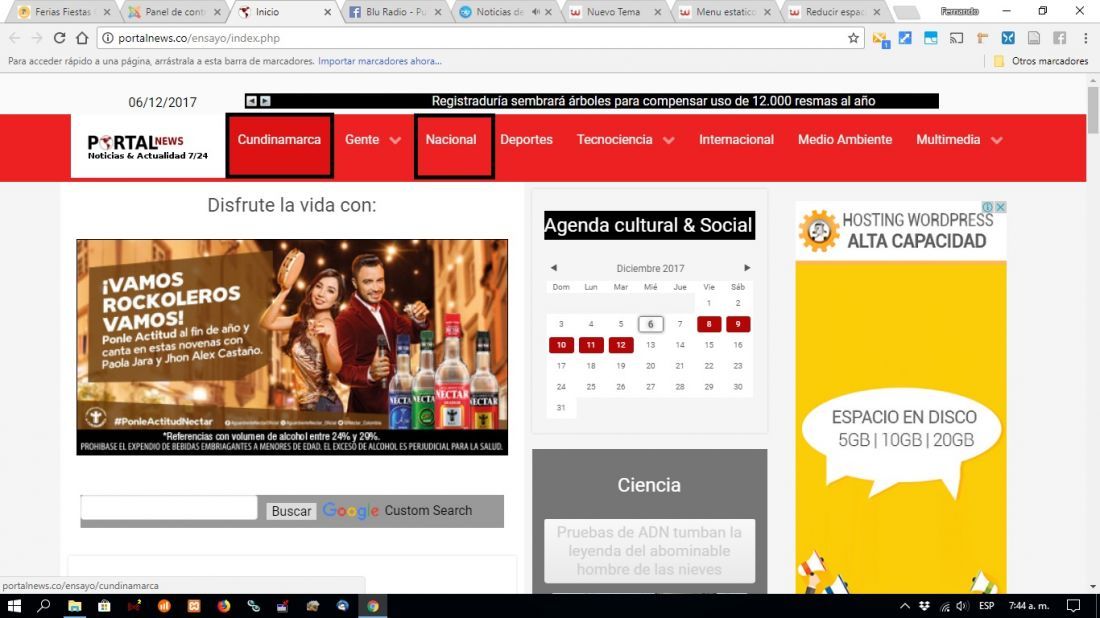1100x618 pixels.
Task: Click the blue arrows resize extension icon
Action: (x=905, y=38)
